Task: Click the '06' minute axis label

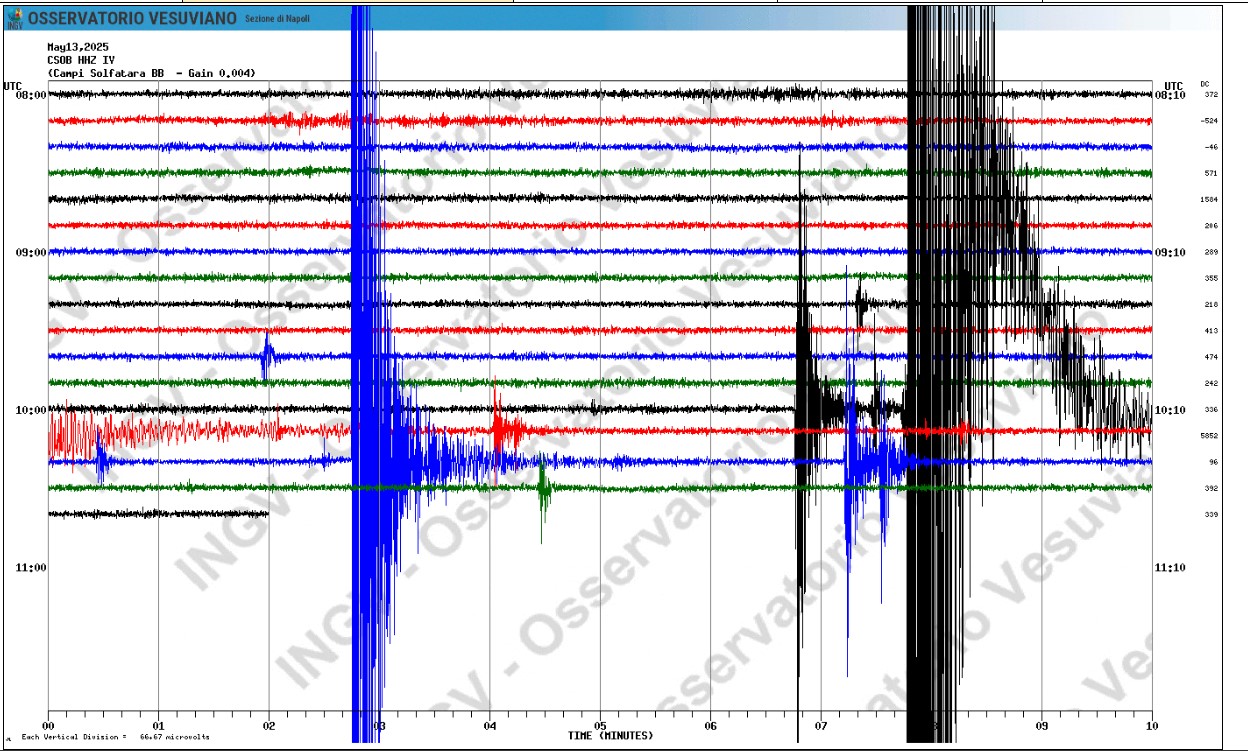Action: click(710, 726)
